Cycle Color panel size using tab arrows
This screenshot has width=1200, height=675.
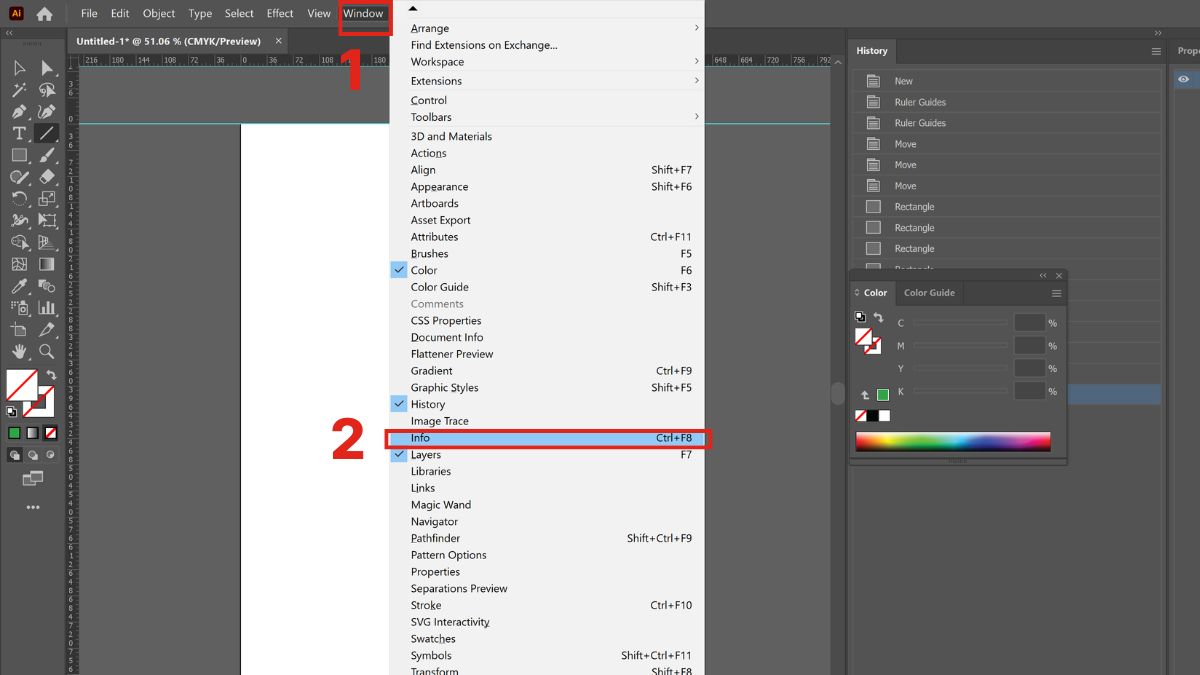pyautogui.click(x=857, y=293)
